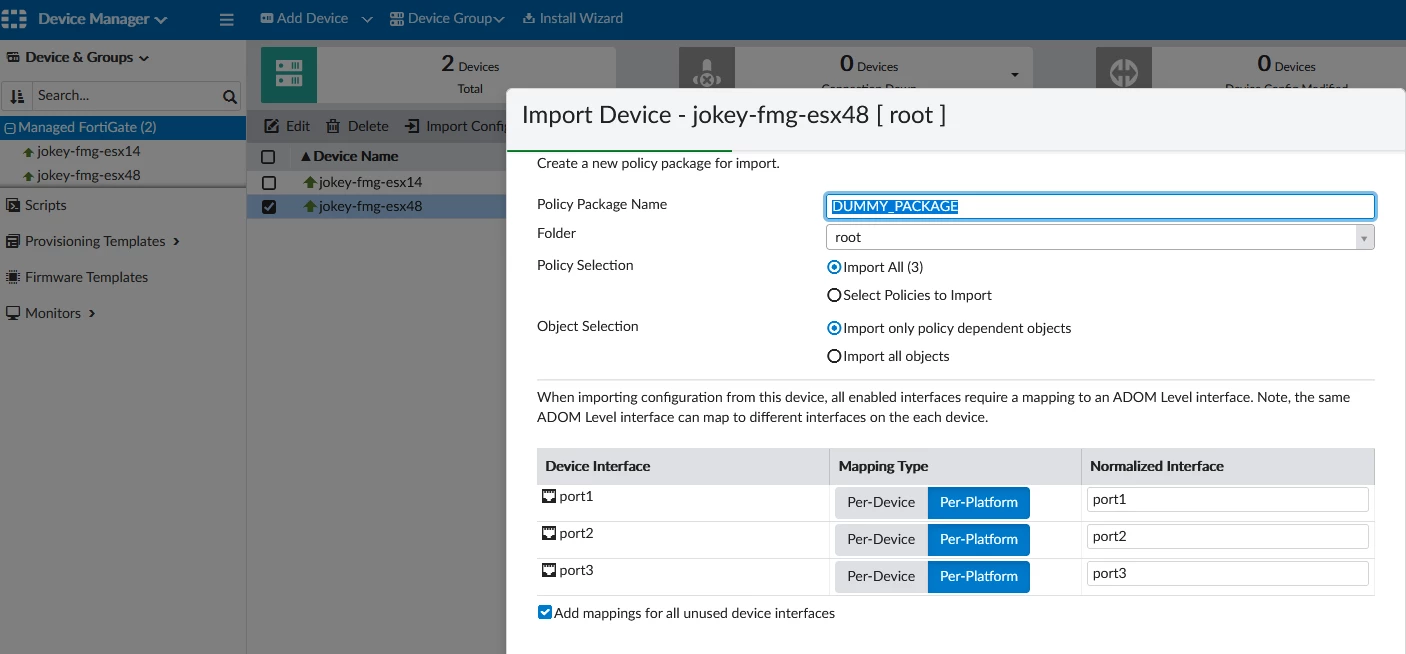Click the Edit pencil icon
Viewport: 1406px width, 654px height.
coord(271,126)
